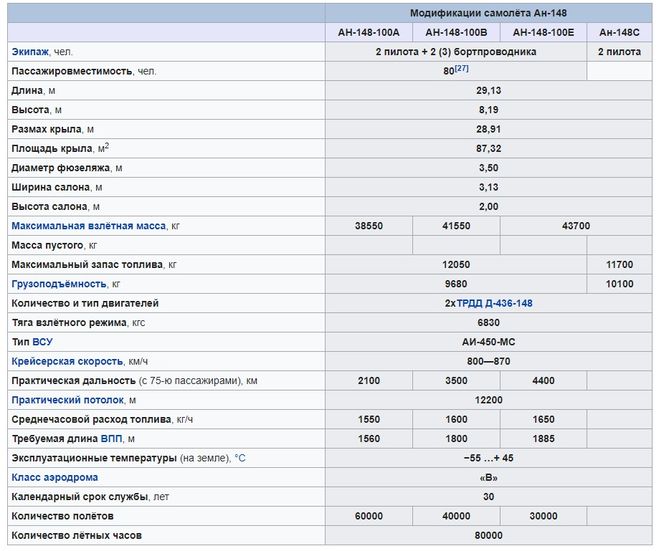Click the Модификации самолёта Ан-148 heading

488,13
